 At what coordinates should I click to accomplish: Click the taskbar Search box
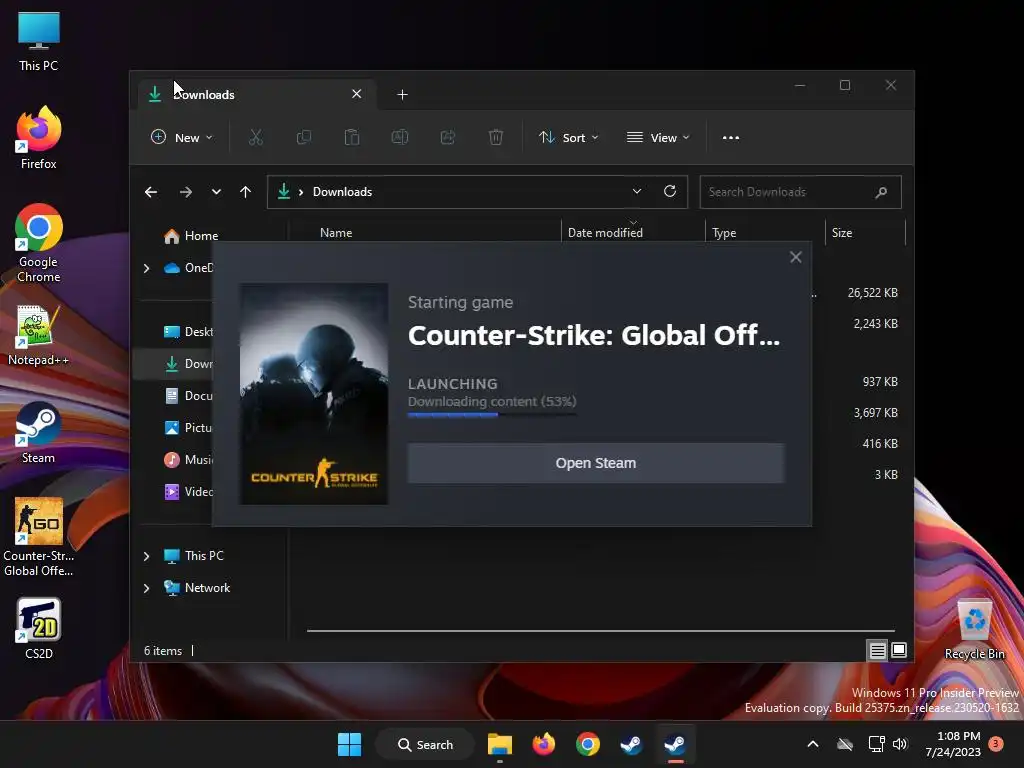click(424, 744)
